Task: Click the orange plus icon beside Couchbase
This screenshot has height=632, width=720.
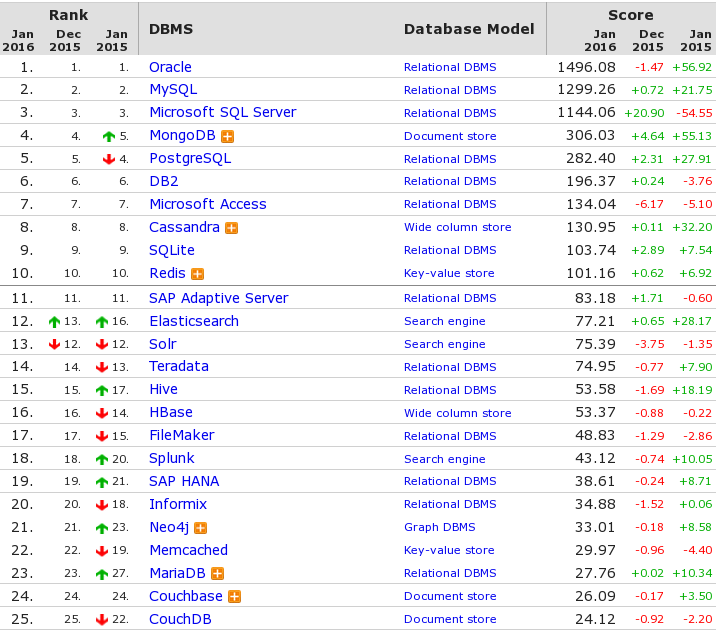Action: click(x=235, y=597)
